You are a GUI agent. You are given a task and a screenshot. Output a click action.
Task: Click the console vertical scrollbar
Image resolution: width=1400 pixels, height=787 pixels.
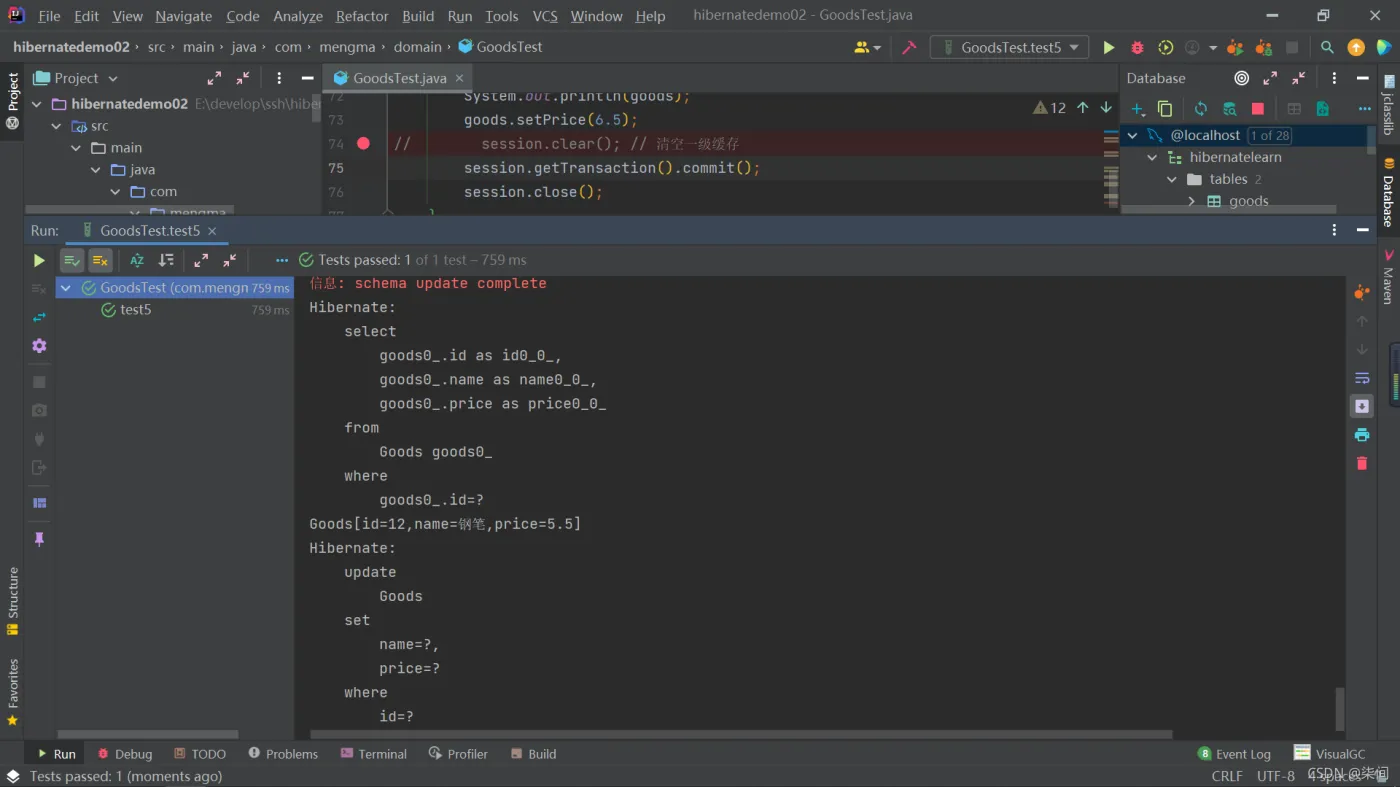pos(1340,709)
